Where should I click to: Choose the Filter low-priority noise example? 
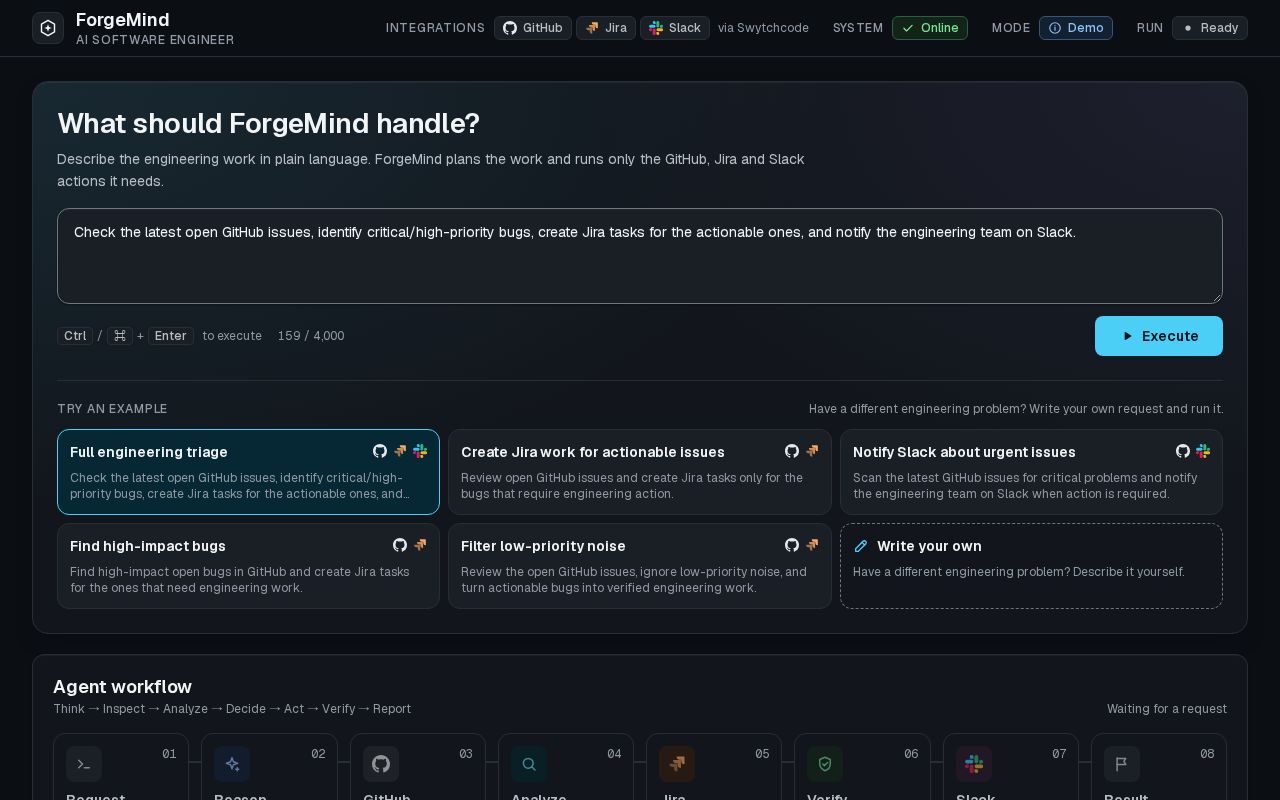coord(640,566)
